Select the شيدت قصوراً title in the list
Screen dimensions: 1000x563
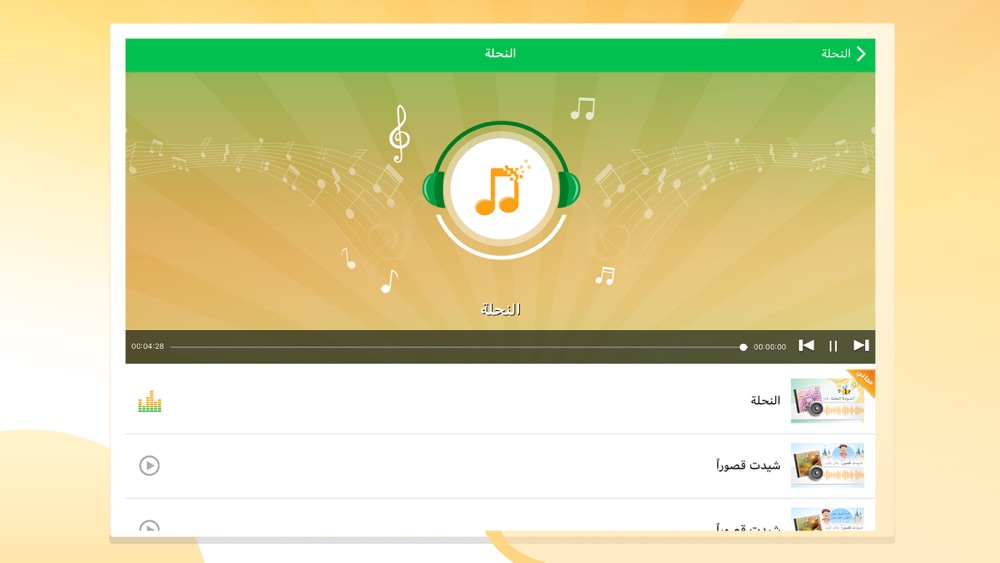(x=748, y=465)
